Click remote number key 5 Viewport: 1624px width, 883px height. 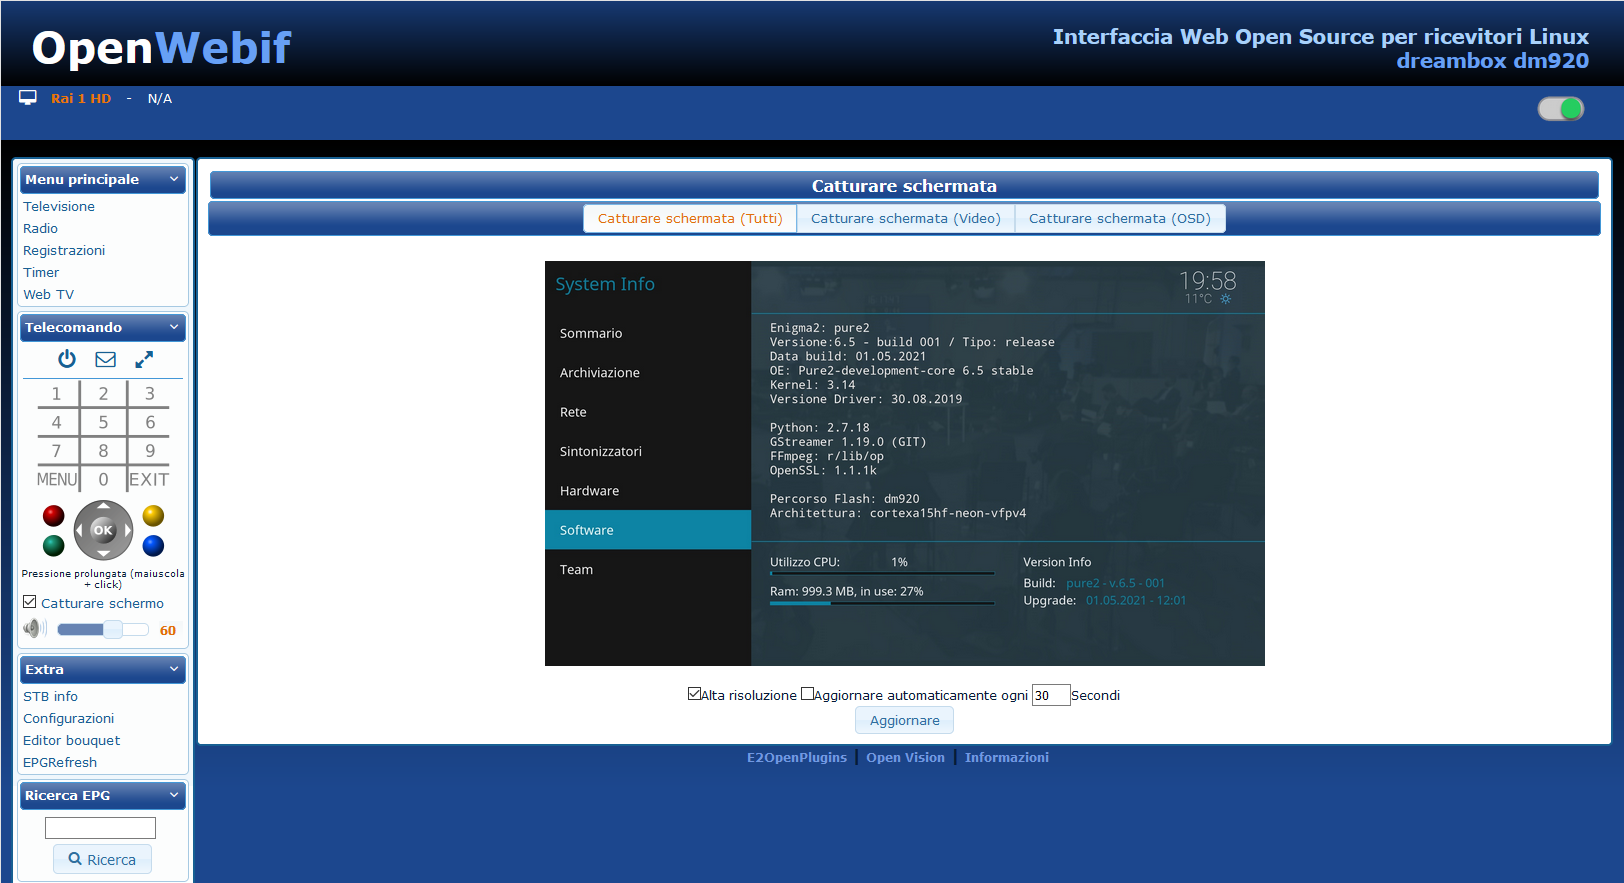point(103,422)
